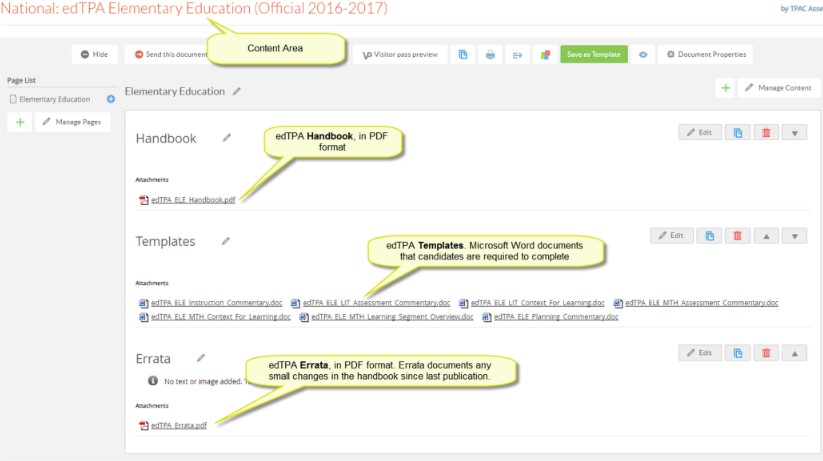Image resolution: width=823 pixels, height=461 pixels.
Task: Click Edit button for Errata section
Action: 700,353
